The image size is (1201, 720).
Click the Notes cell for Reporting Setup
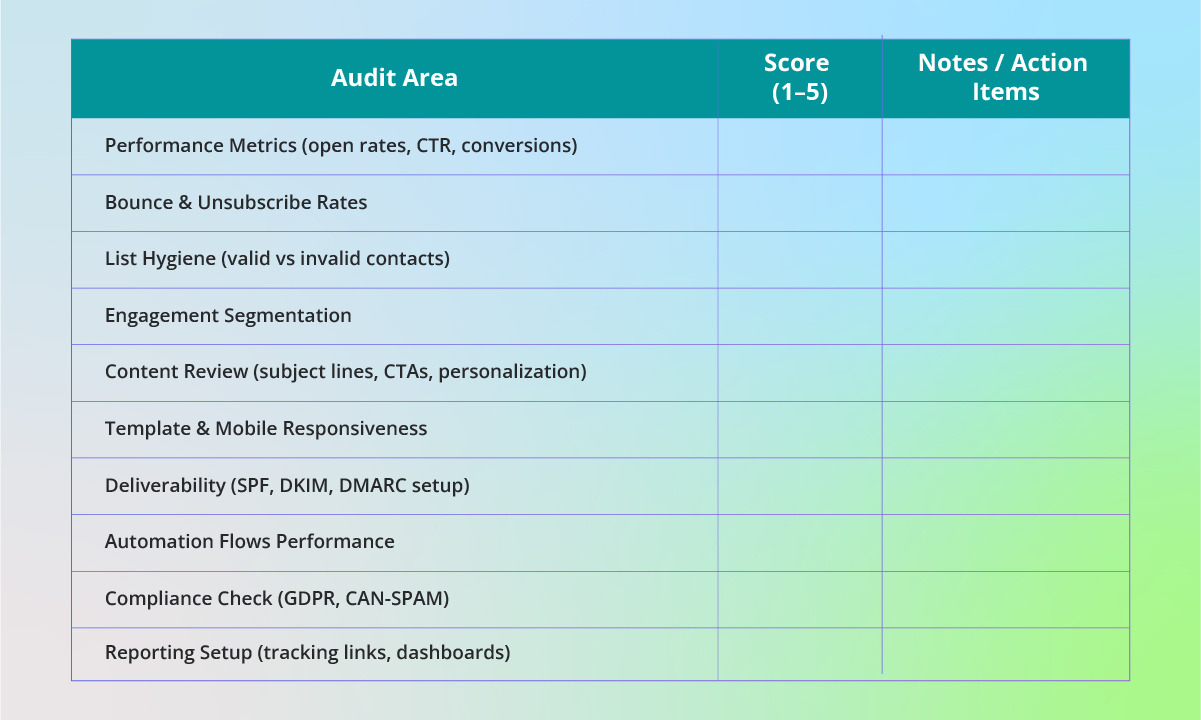click(x=1006, y=654)
